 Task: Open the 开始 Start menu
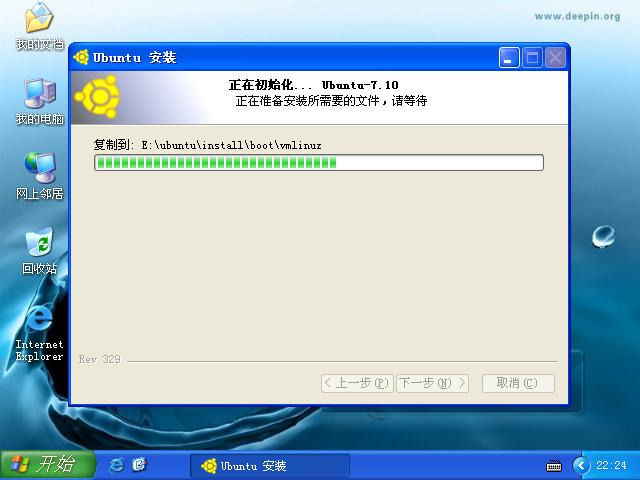click(x=47, y=465)
